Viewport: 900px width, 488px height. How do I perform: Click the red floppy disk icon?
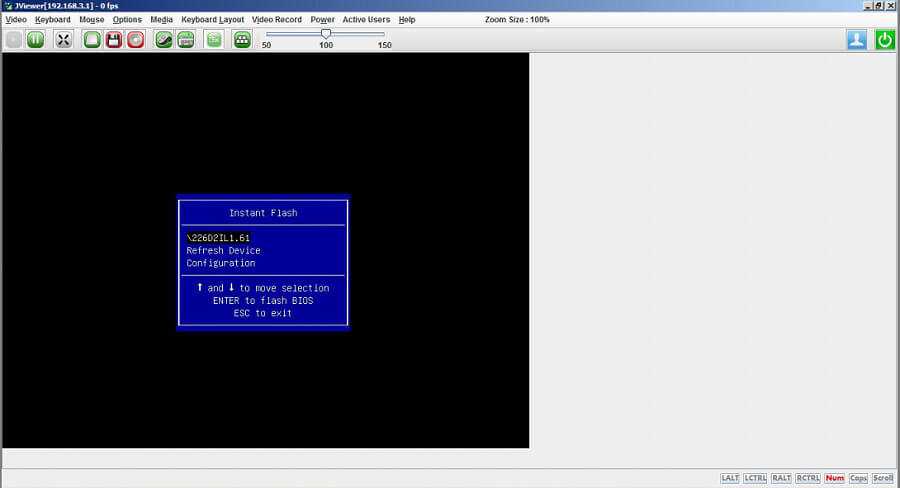pos(114,40)
